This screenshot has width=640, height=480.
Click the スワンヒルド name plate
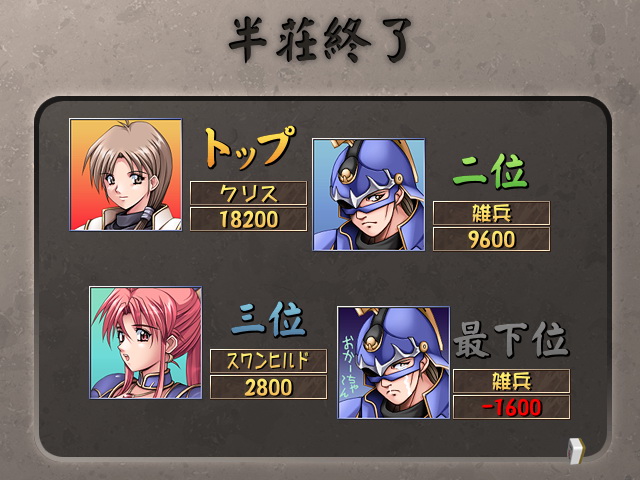pos(268,361)
